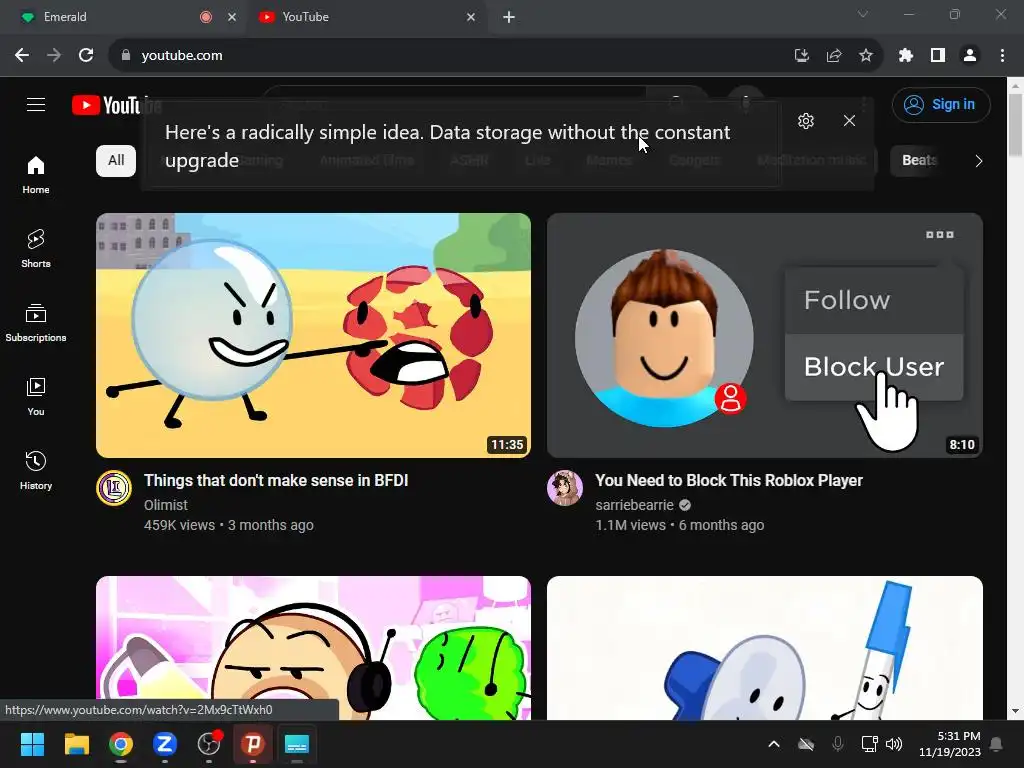Install app icon in address bar
The image size is (1024, 768).
pyautogui.click(x=801, y=56)
